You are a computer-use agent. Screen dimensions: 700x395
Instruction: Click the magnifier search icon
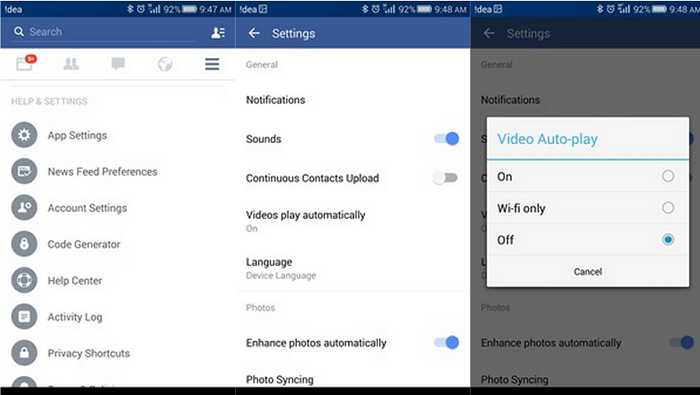click(x=19, y=32)
